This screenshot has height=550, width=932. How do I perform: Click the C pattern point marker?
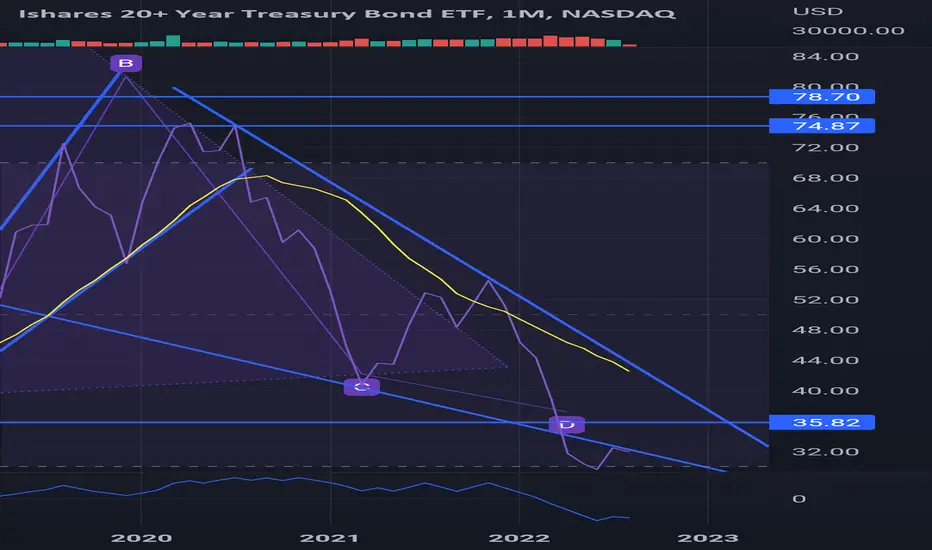click(361, 387)
